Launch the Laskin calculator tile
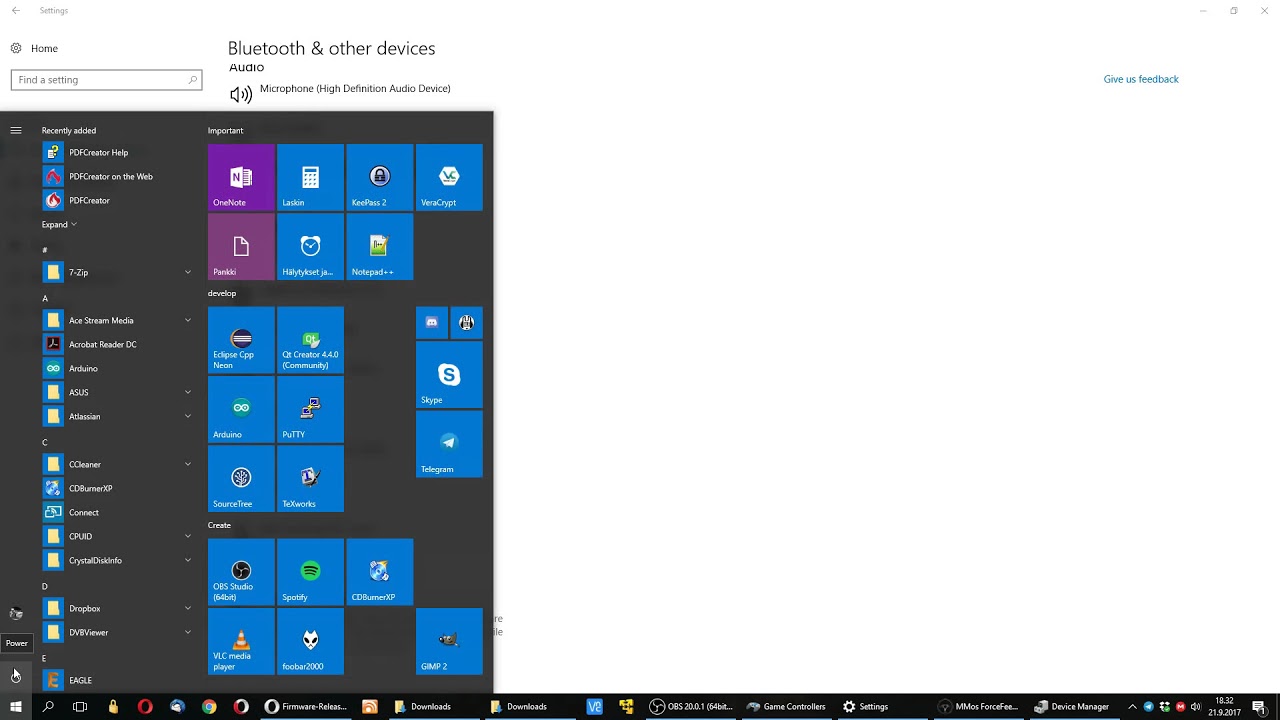 click(x=310, y=177)
